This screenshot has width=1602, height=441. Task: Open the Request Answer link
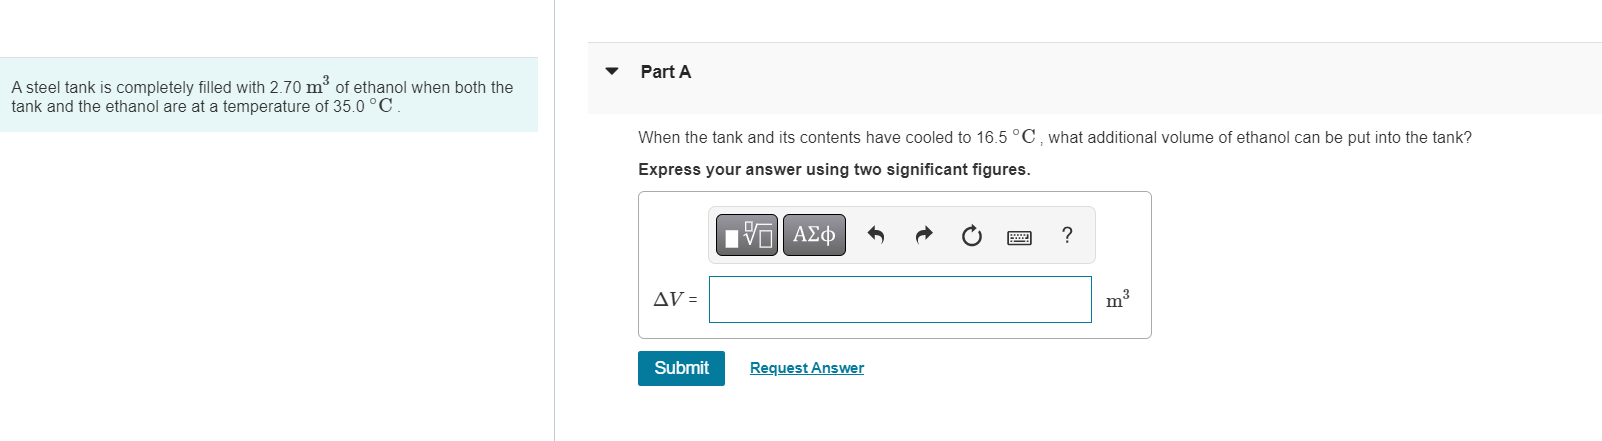click(807, 368)
